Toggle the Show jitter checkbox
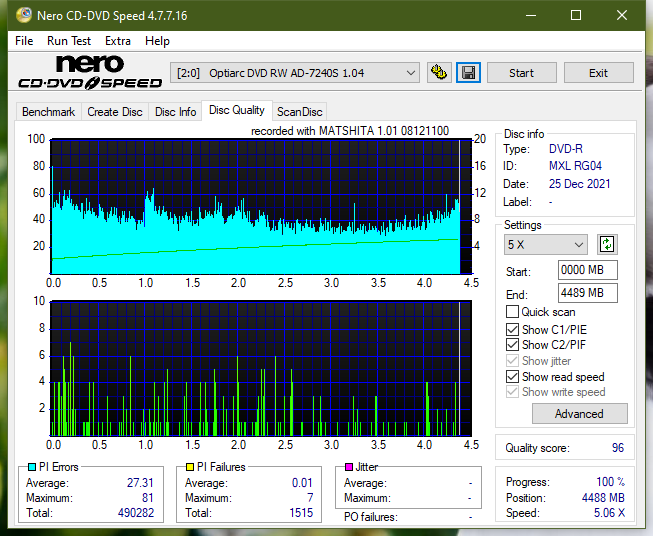Viewport: 653px width, 536px height. point(512,361)
